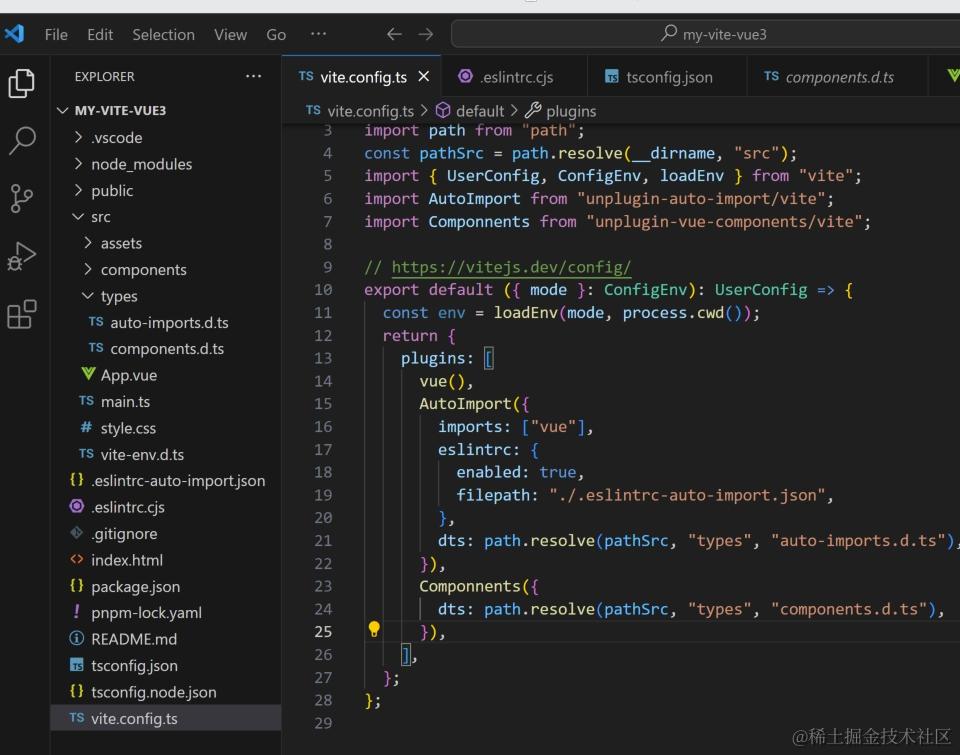Expand the node_modules folder
960x755 pixels.
tap(78, 163)
